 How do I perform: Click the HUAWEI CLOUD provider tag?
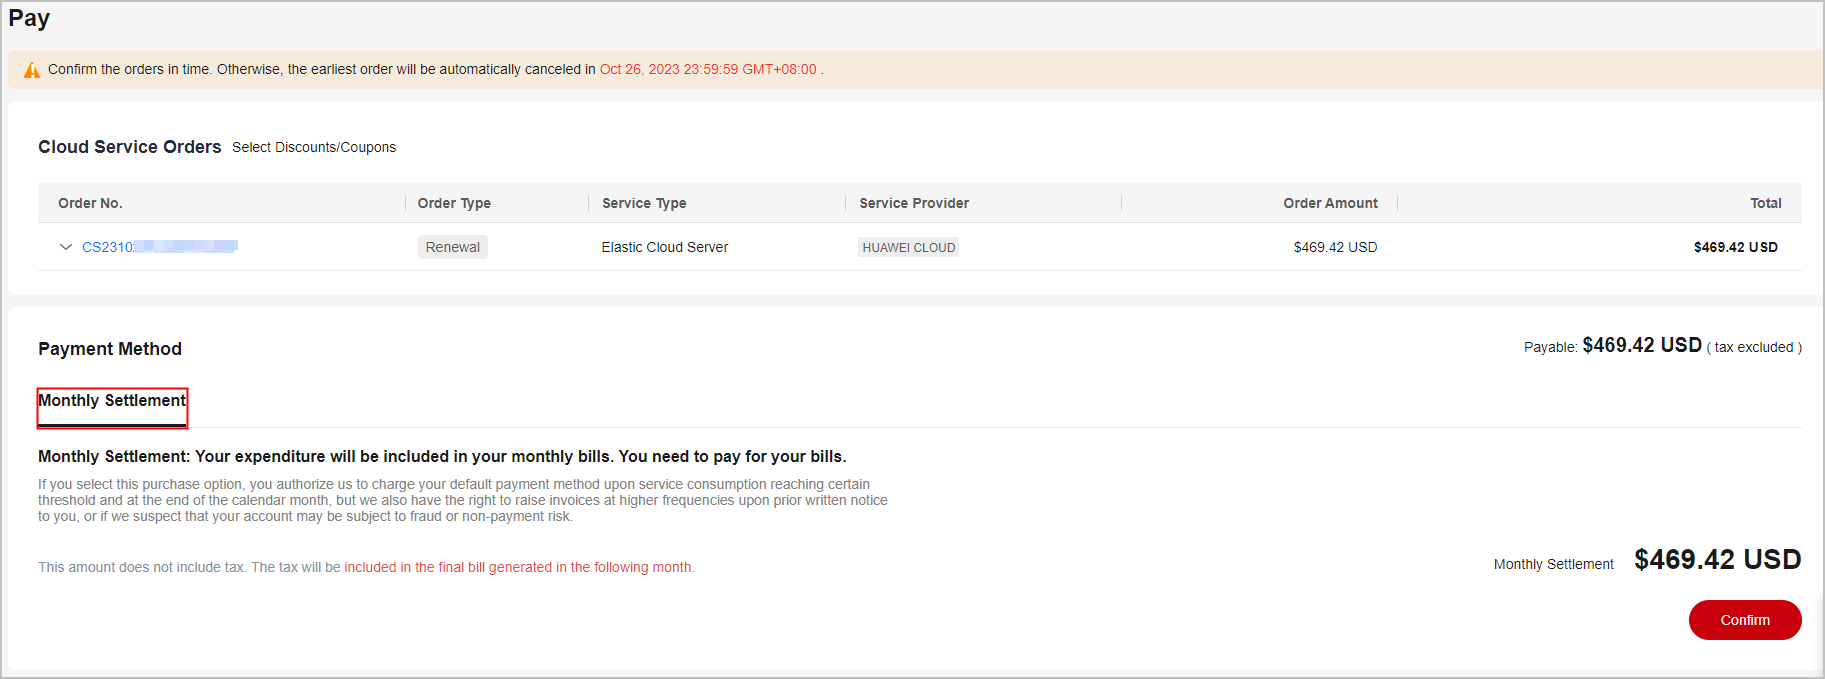pos(909,247)
